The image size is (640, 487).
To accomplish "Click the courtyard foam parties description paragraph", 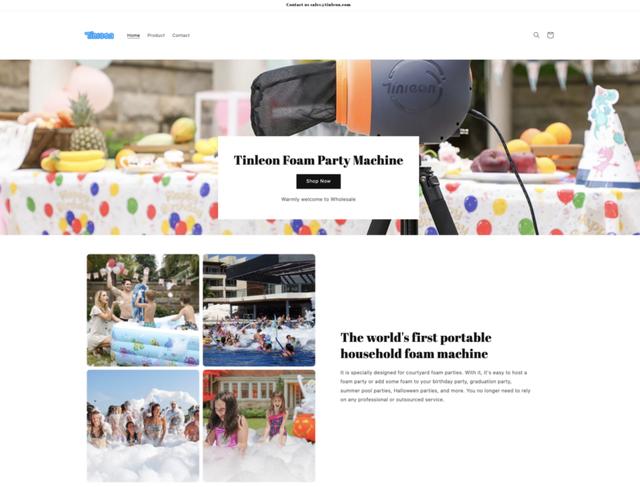I will 435,386.
